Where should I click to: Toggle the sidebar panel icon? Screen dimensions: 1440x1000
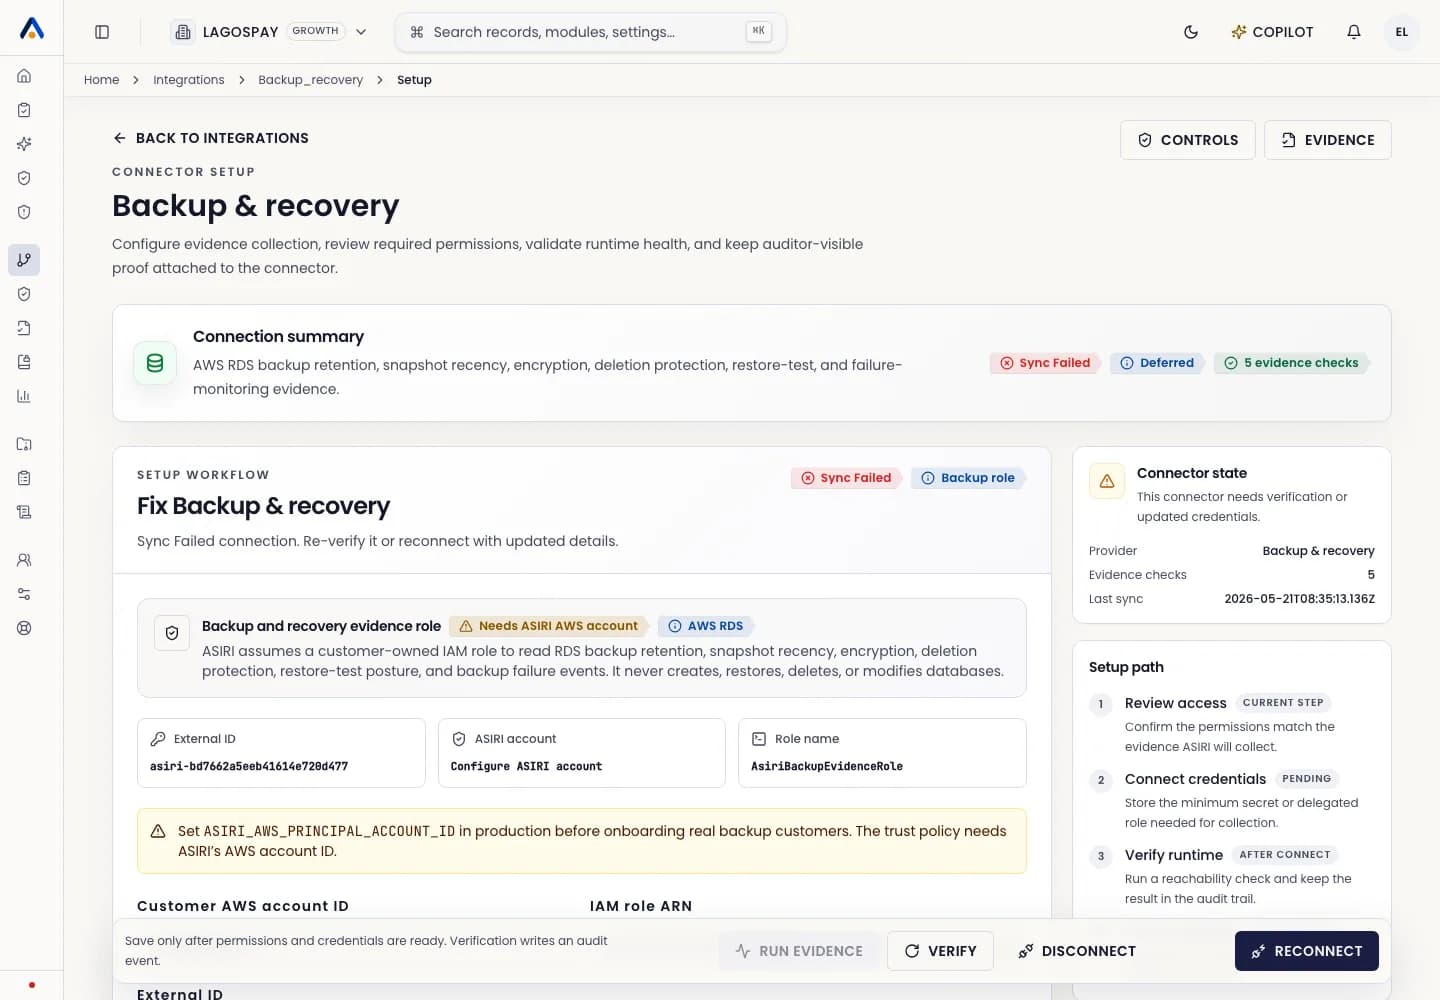coord(102,32)
